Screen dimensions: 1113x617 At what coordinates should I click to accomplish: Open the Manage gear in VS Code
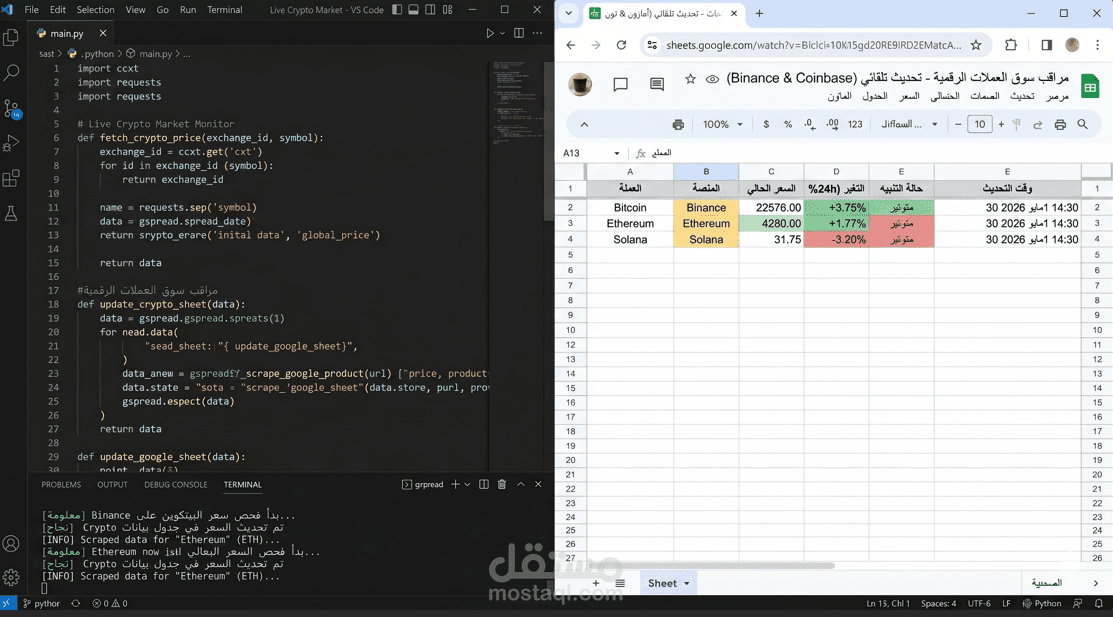tap(11, 577)
